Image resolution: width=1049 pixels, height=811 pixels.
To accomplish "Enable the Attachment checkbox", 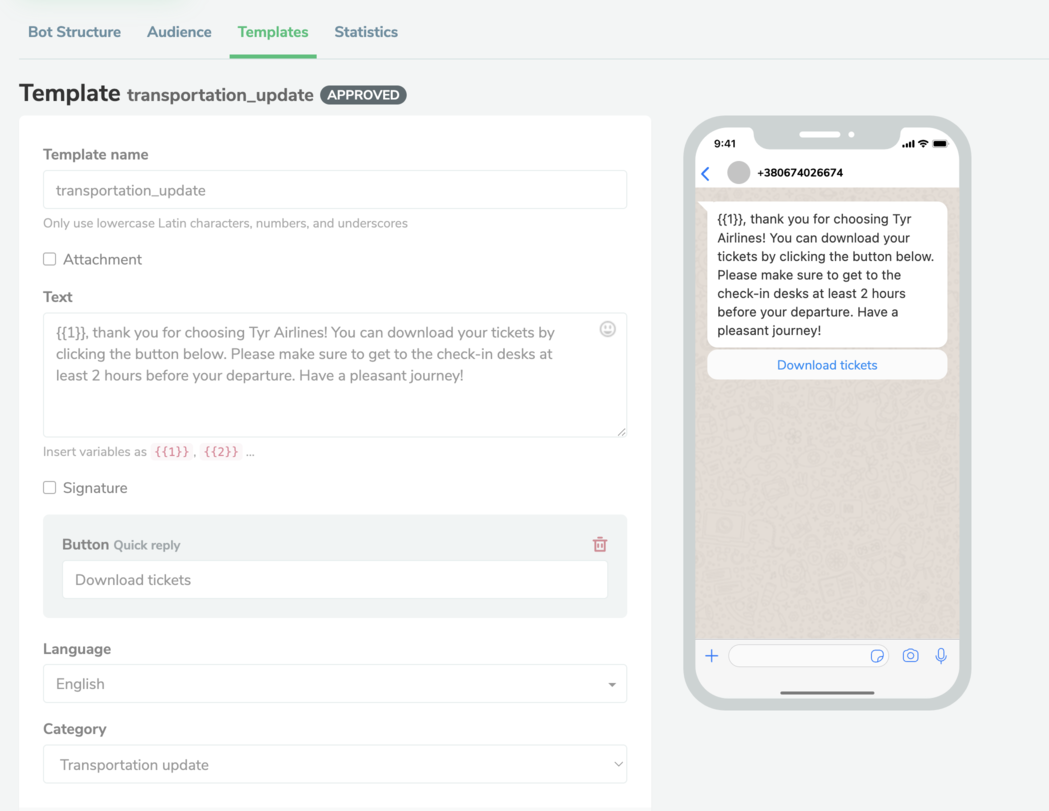I will pyautogui.click(x=50, y=259).
